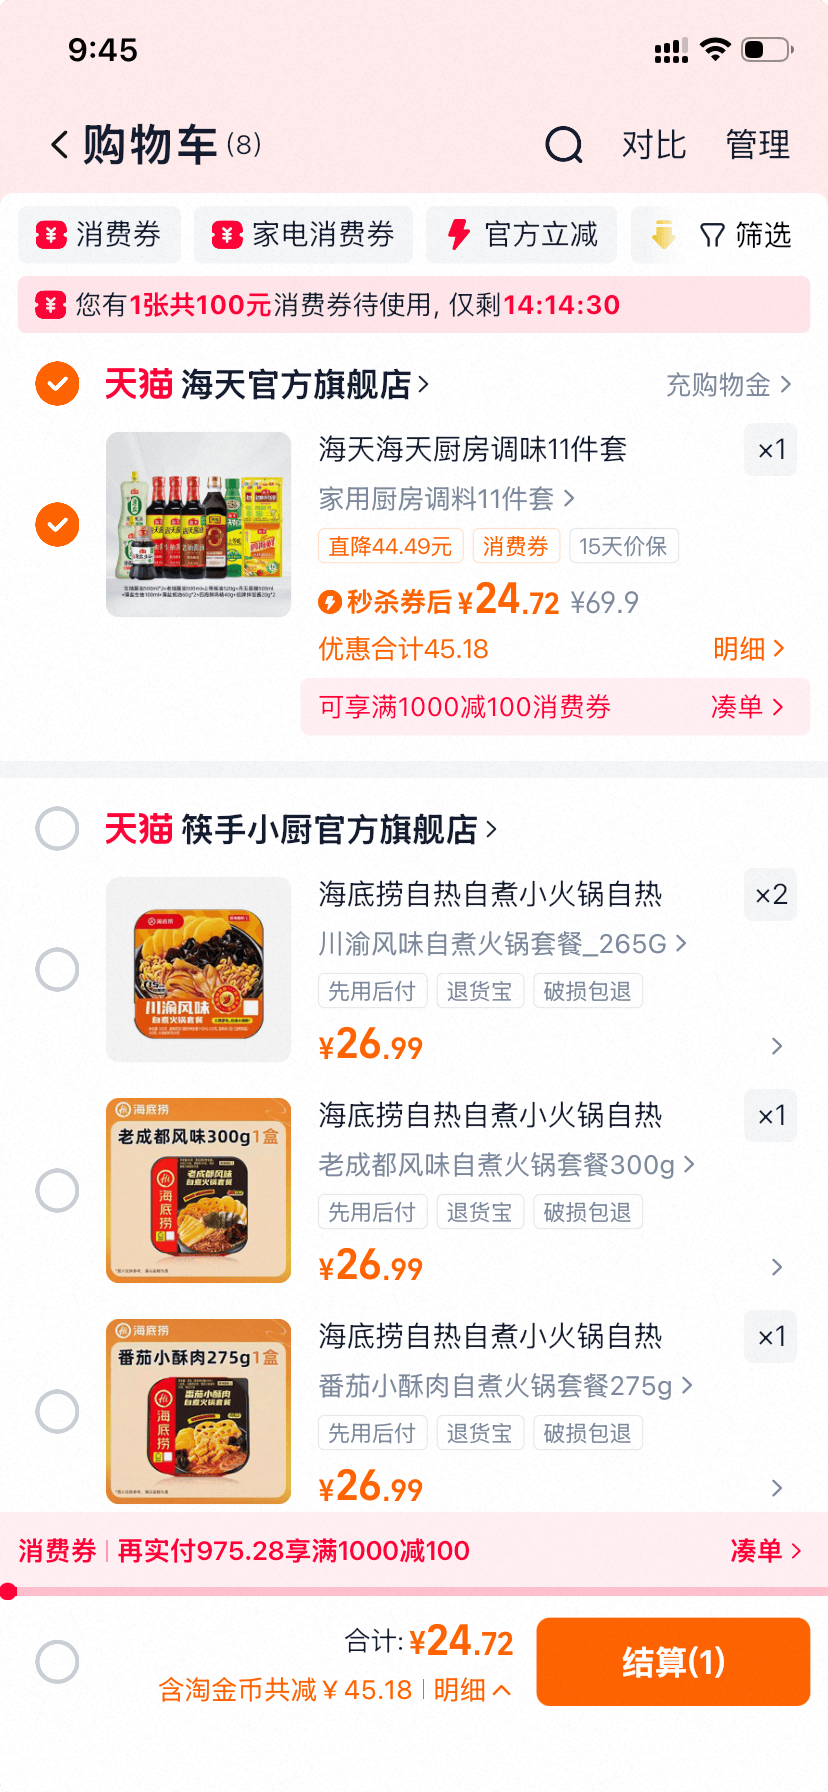The image size is (828, 1792).
Task: Tap the red coupon icon in the 100元 banner
Action: point(51,304)
